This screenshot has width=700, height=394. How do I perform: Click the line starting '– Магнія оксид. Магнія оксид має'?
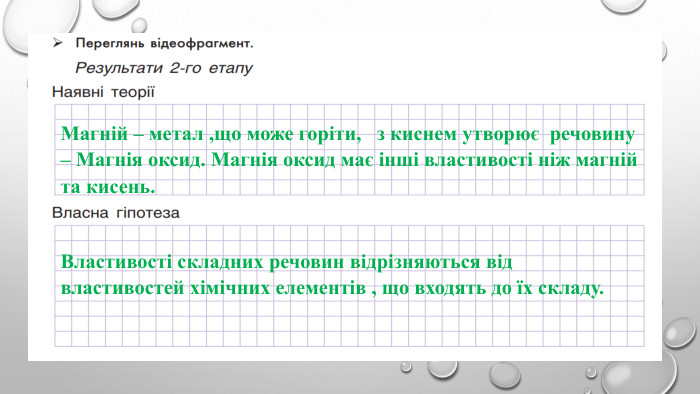tap(348, 160)
